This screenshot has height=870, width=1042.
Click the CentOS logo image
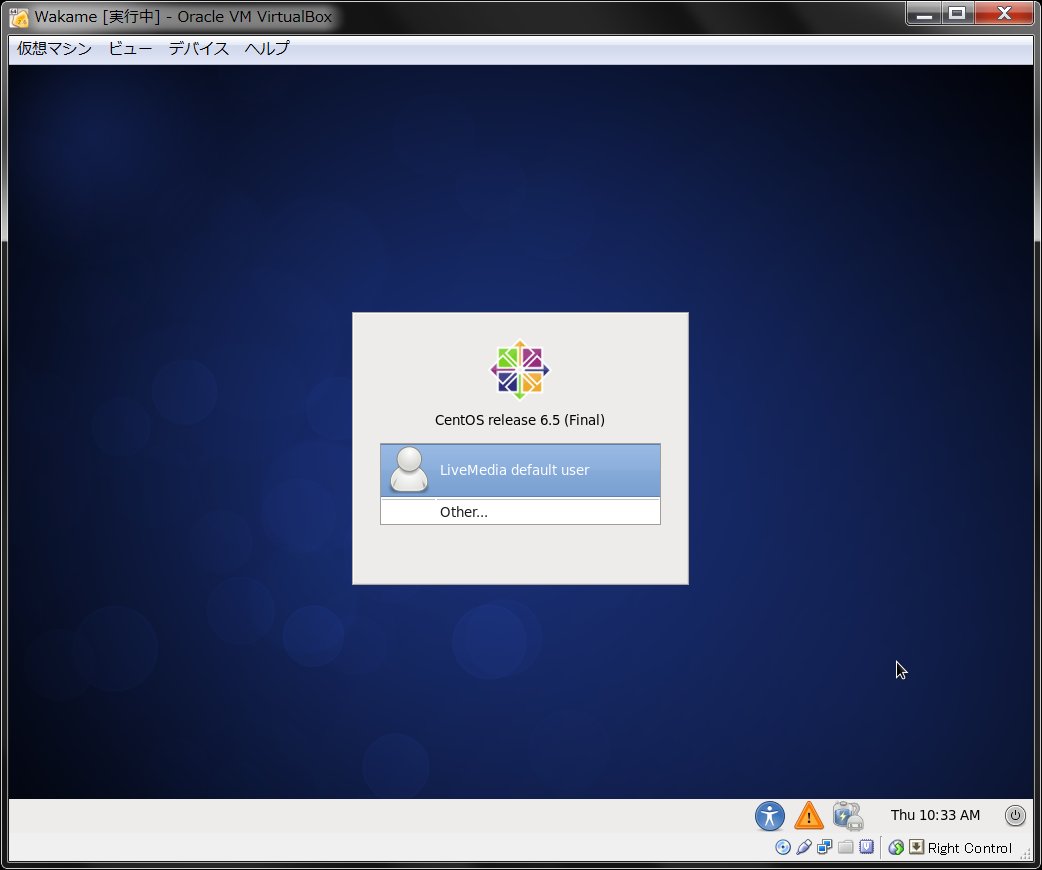coord(520,370)
